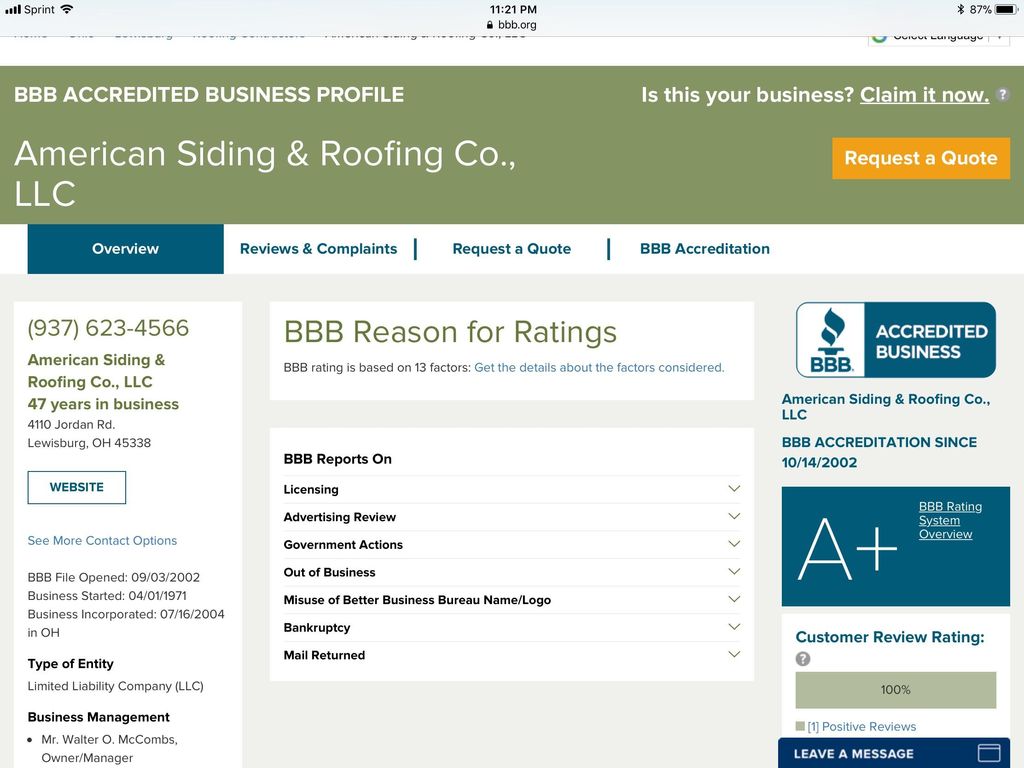The image size is (1024, 768).
Task: Expand the Government Actions chevron
Action: [734, 544]
